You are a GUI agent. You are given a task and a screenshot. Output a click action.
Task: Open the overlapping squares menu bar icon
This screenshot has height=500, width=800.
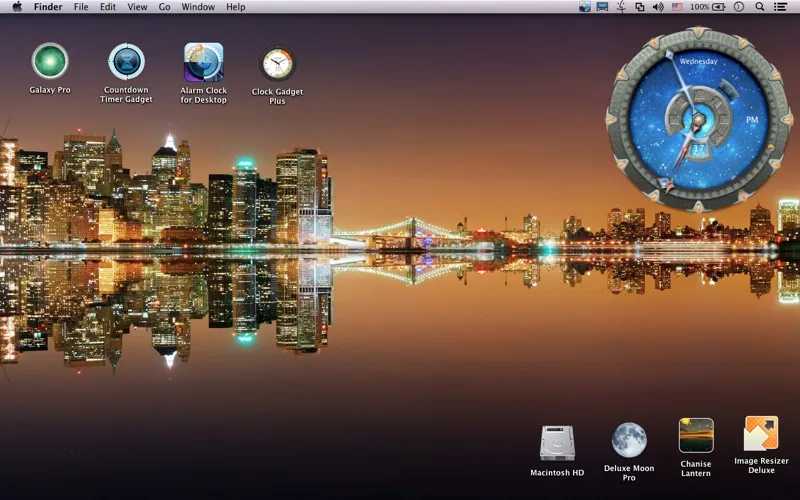tap(639, 7)
